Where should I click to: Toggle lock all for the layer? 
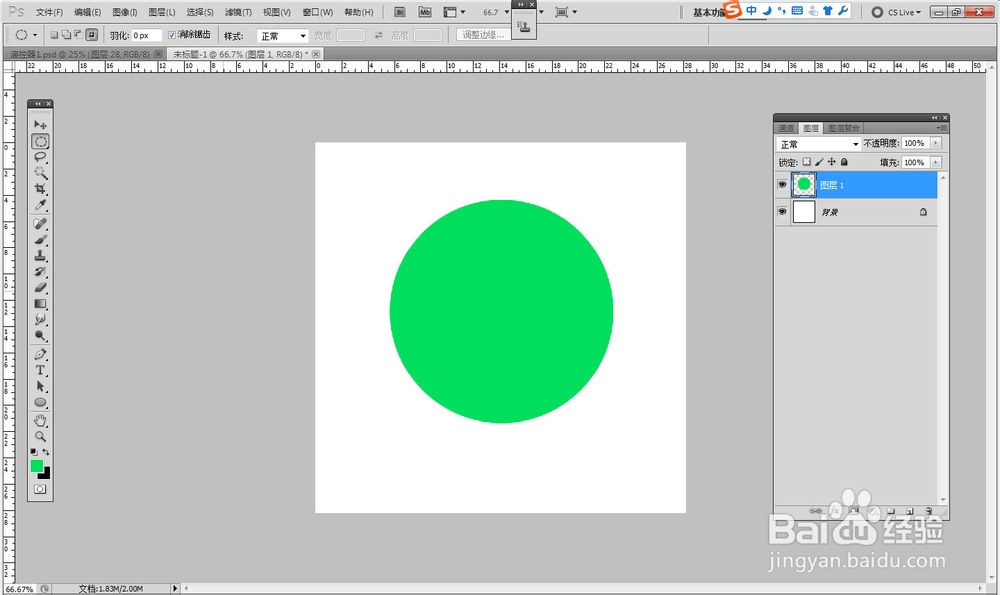pos(844,162)
